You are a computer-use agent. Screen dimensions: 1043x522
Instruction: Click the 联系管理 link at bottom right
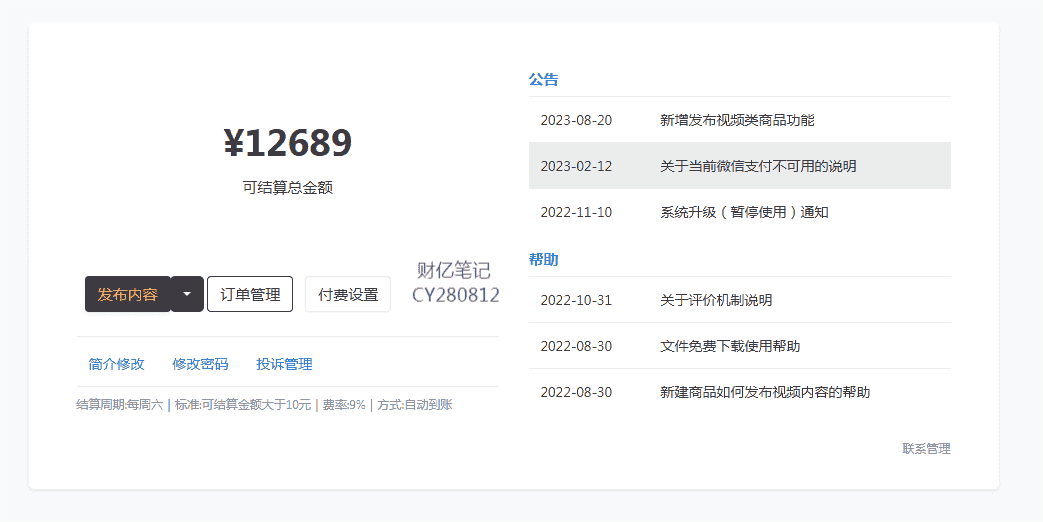(x=926, y=449)
